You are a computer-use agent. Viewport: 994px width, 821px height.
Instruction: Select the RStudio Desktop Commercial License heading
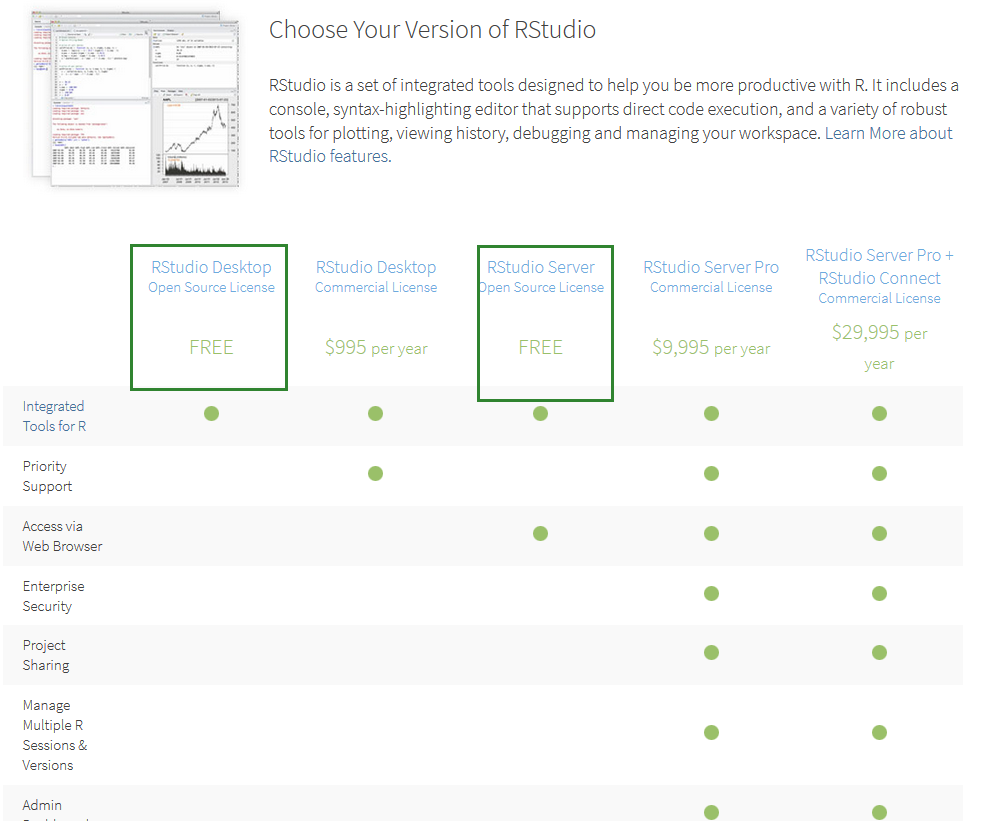pos(376,276)
